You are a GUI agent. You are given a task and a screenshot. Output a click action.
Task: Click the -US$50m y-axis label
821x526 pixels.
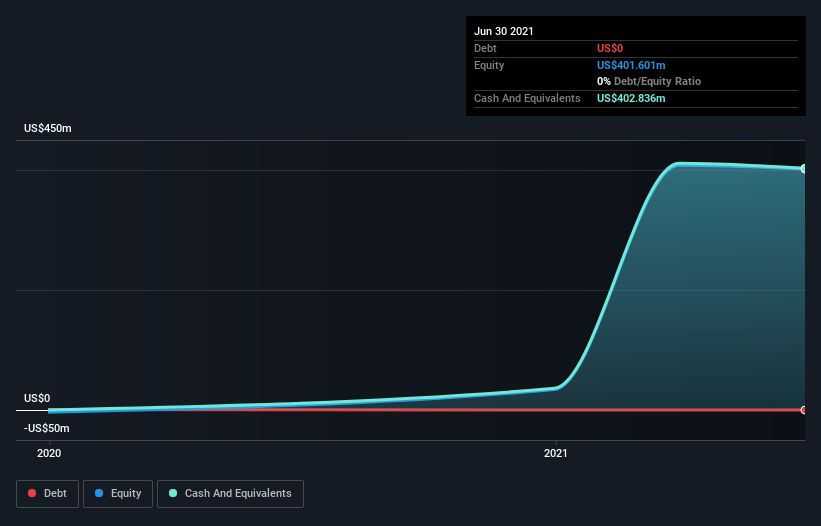(x=47, y=428)
